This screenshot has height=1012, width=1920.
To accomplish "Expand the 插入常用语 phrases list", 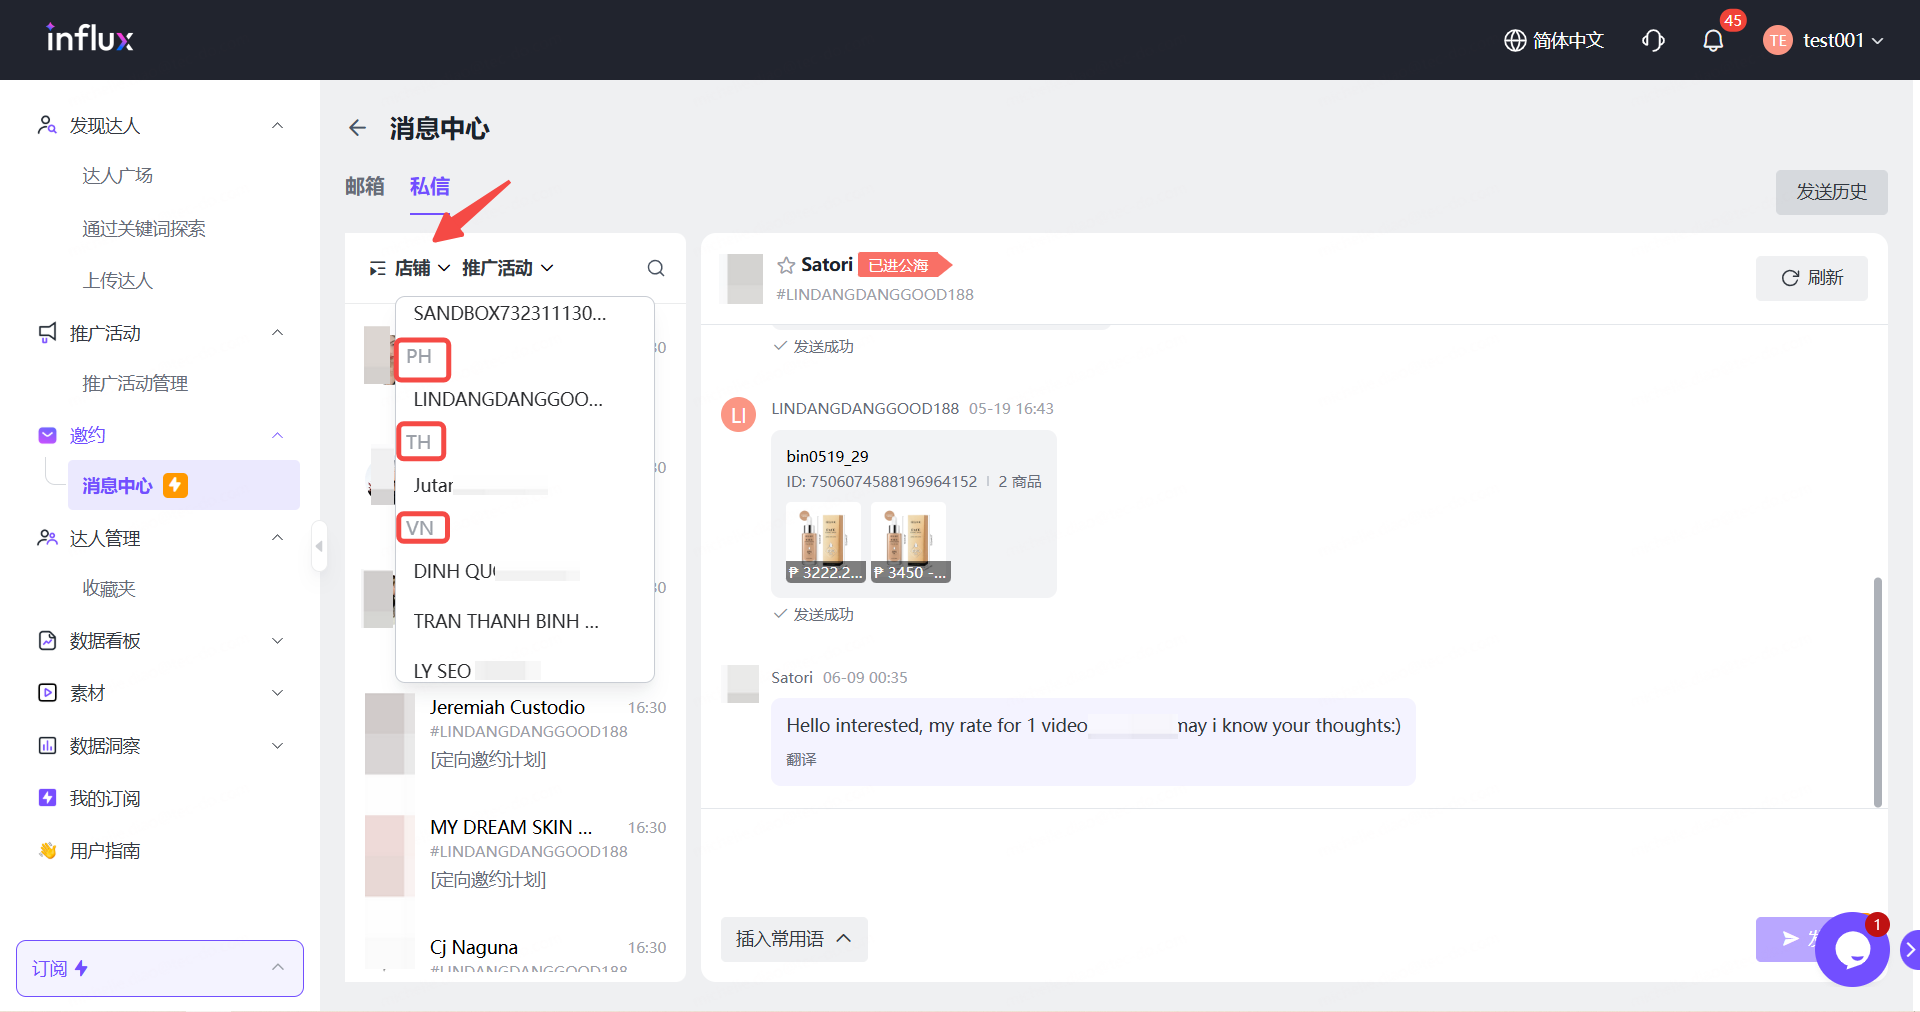I will (793, 939).
